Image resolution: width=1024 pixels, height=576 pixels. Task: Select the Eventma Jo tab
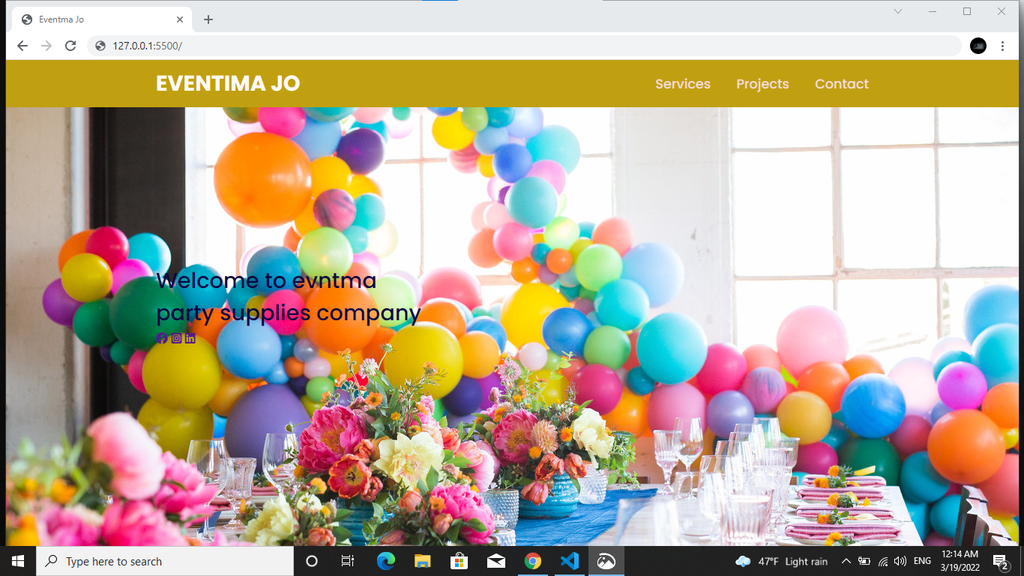click(x=102, y=20)
